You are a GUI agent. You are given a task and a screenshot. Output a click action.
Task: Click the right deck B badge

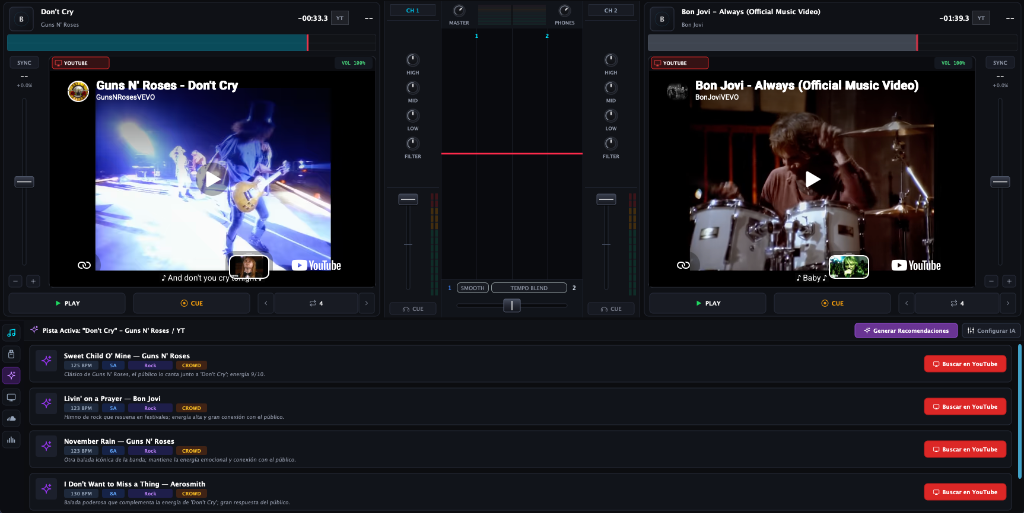pos(662,19)
